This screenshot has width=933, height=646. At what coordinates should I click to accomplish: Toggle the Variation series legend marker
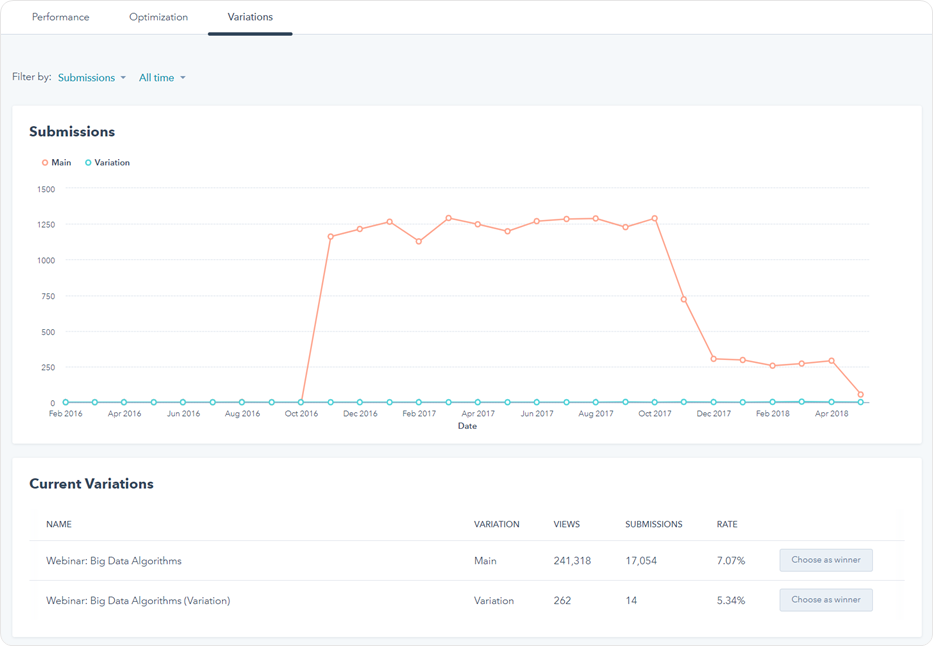88,163
